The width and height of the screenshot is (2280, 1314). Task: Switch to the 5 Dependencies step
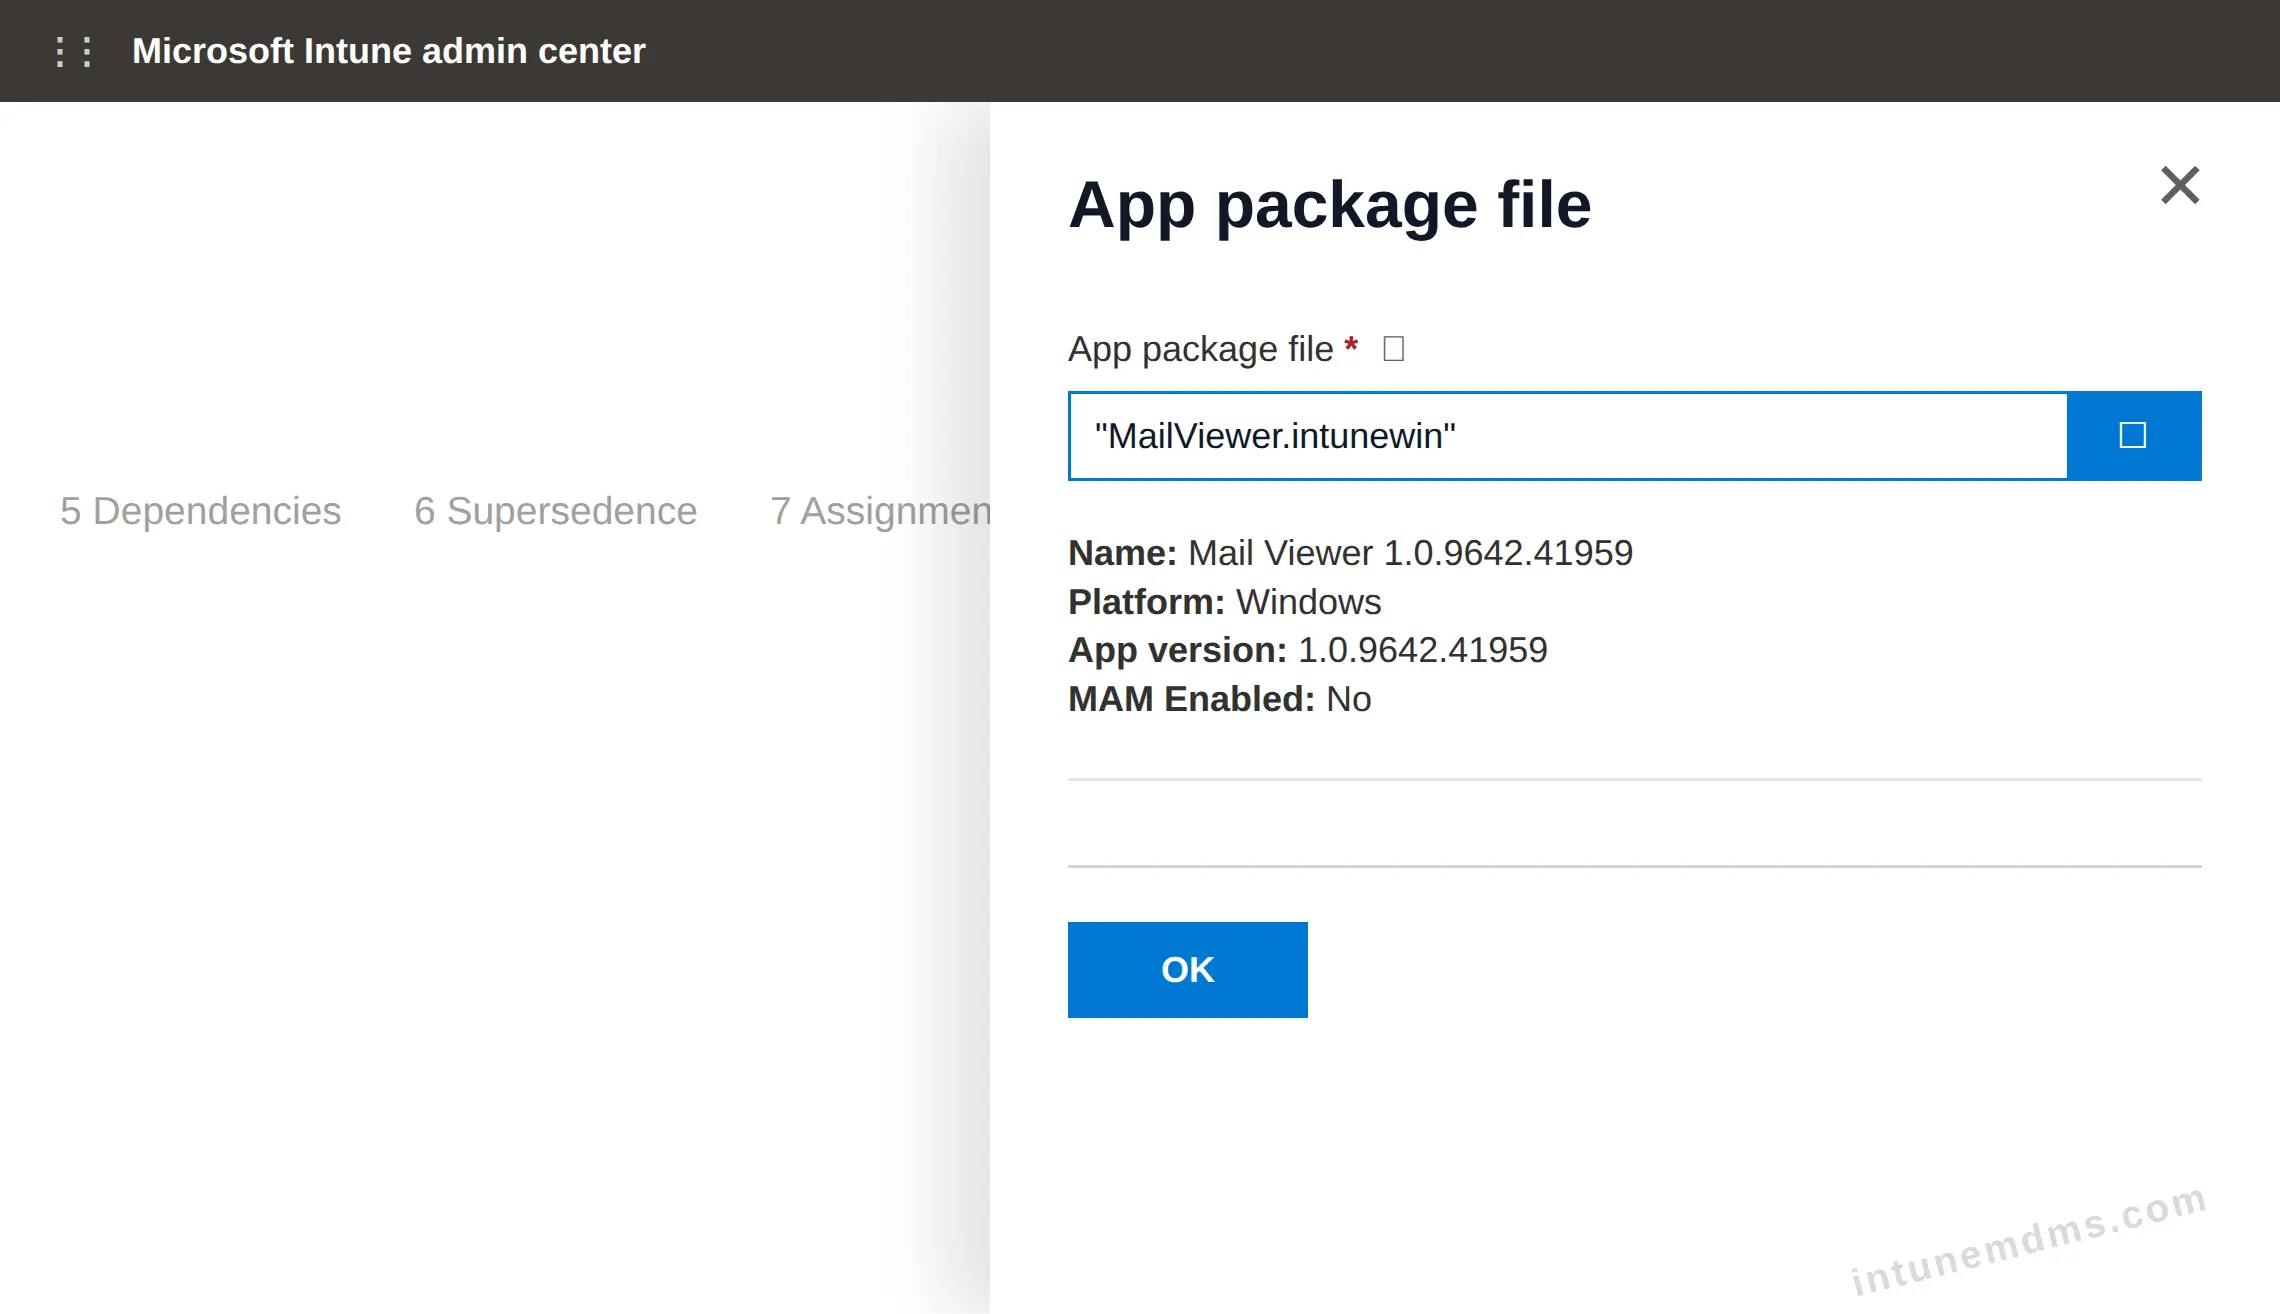tap(200, 511)
